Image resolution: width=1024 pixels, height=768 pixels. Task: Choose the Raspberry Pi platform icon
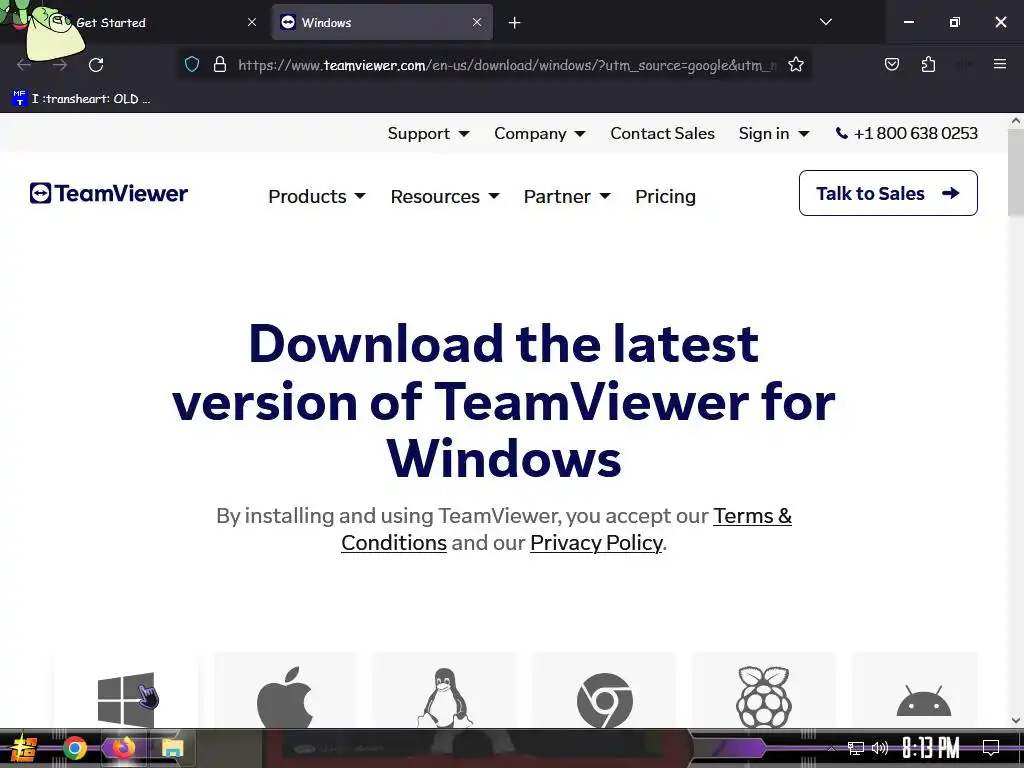click(764, 697)
